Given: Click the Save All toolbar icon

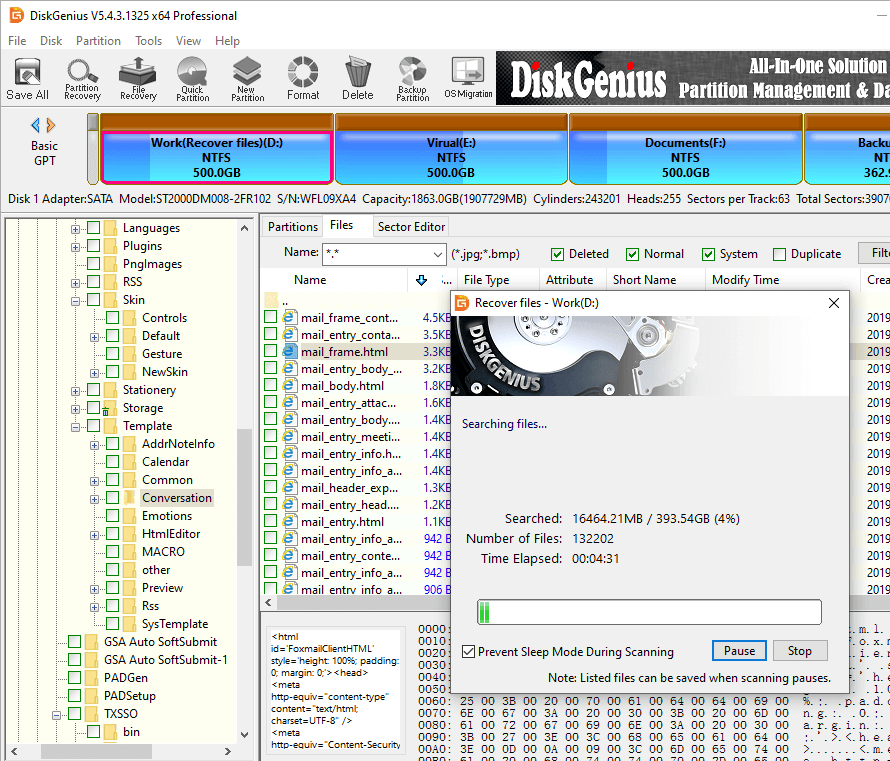Looking at the screenshot, I should pos(27,78).
